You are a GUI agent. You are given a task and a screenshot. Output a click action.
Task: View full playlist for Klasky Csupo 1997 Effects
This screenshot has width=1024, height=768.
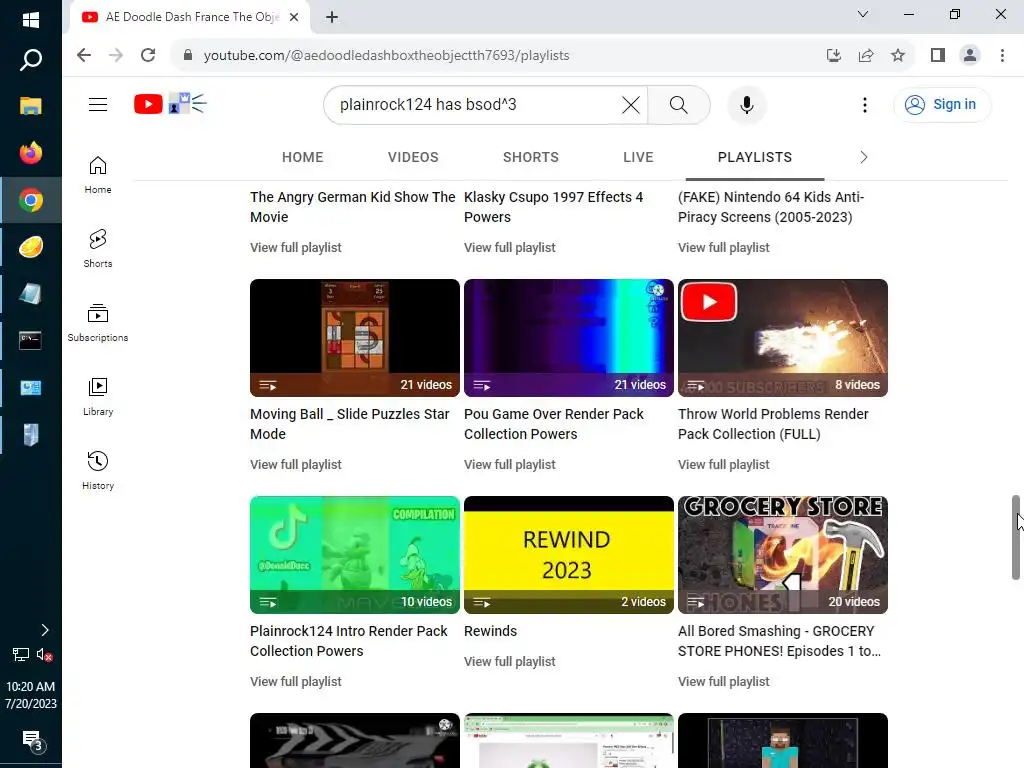click(509, 248)
